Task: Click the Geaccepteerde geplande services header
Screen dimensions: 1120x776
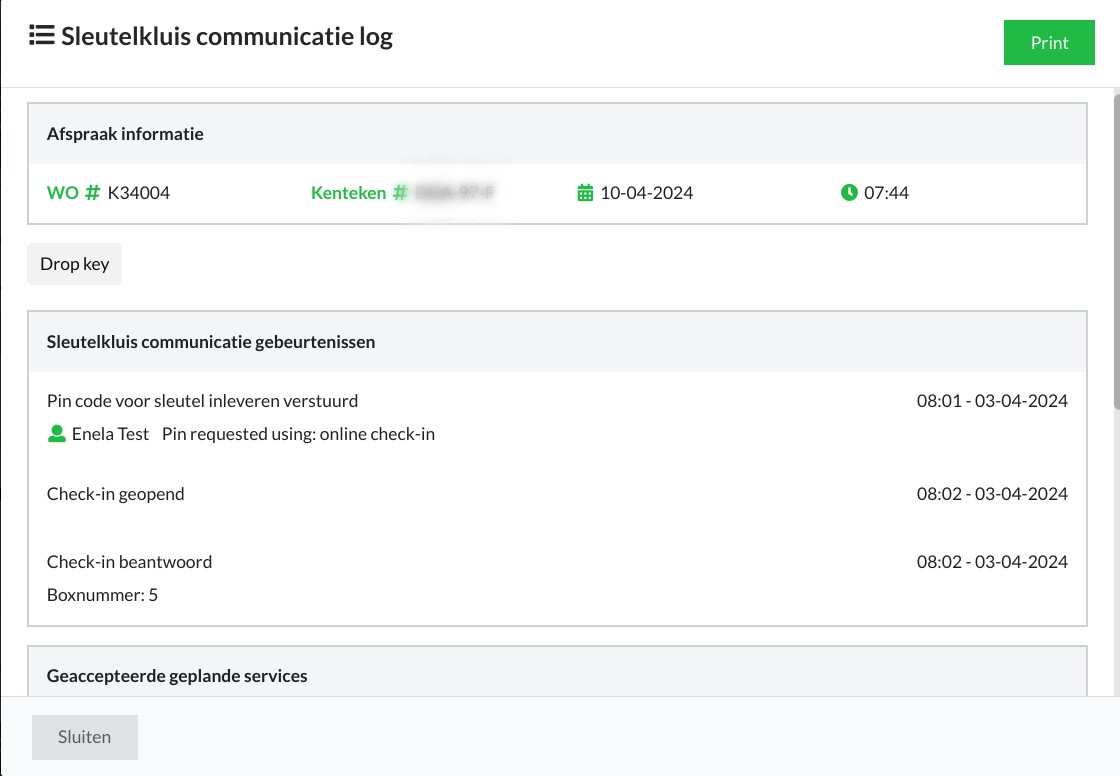Action: pos(177,676)
